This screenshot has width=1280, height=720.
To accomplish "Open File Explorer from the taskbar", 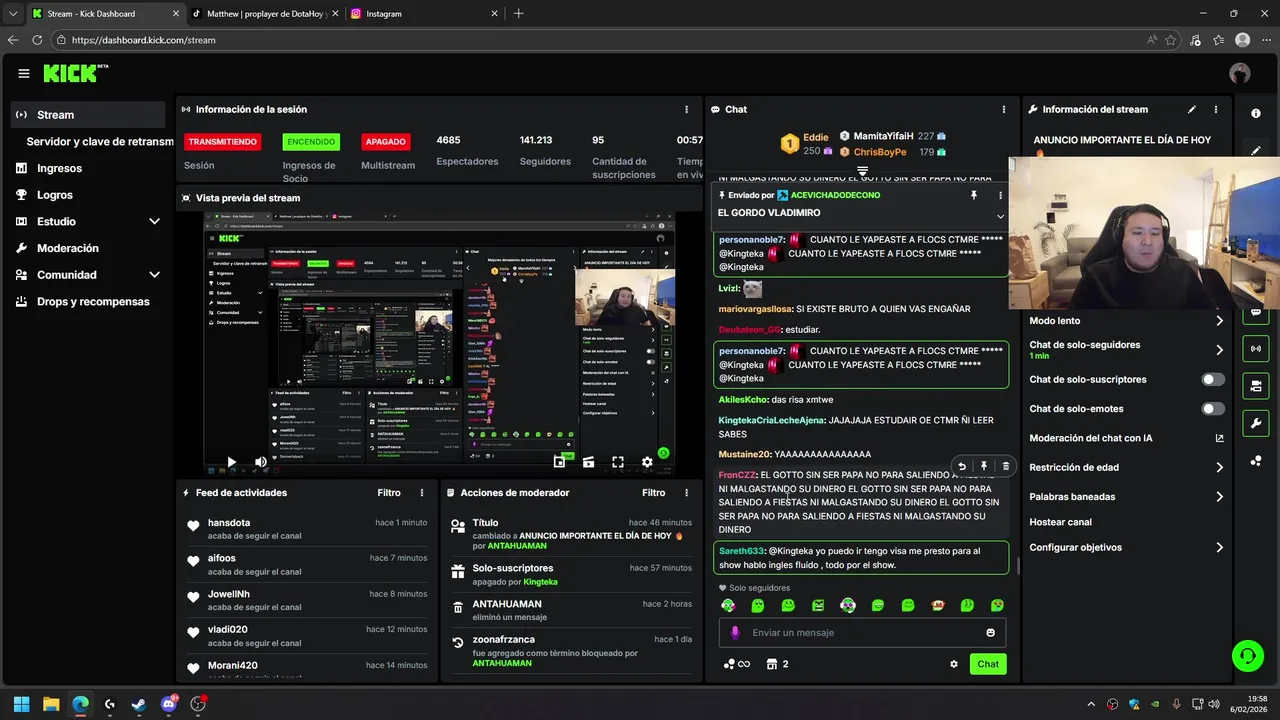I will pos(51,704).
